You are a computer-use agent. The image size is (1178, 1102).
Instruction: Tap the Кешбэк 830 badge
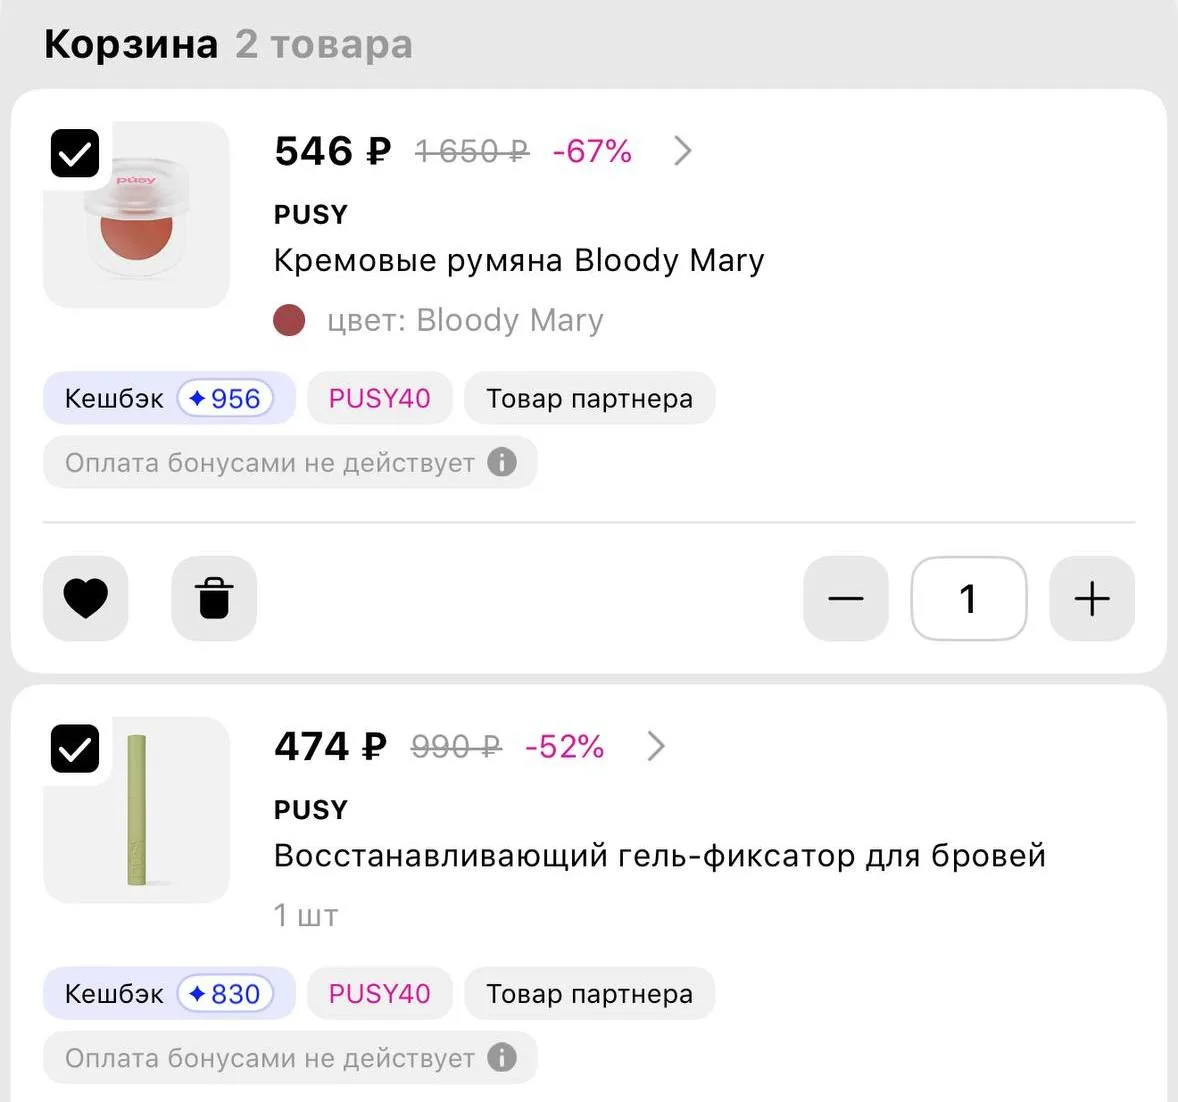point(169,994)
